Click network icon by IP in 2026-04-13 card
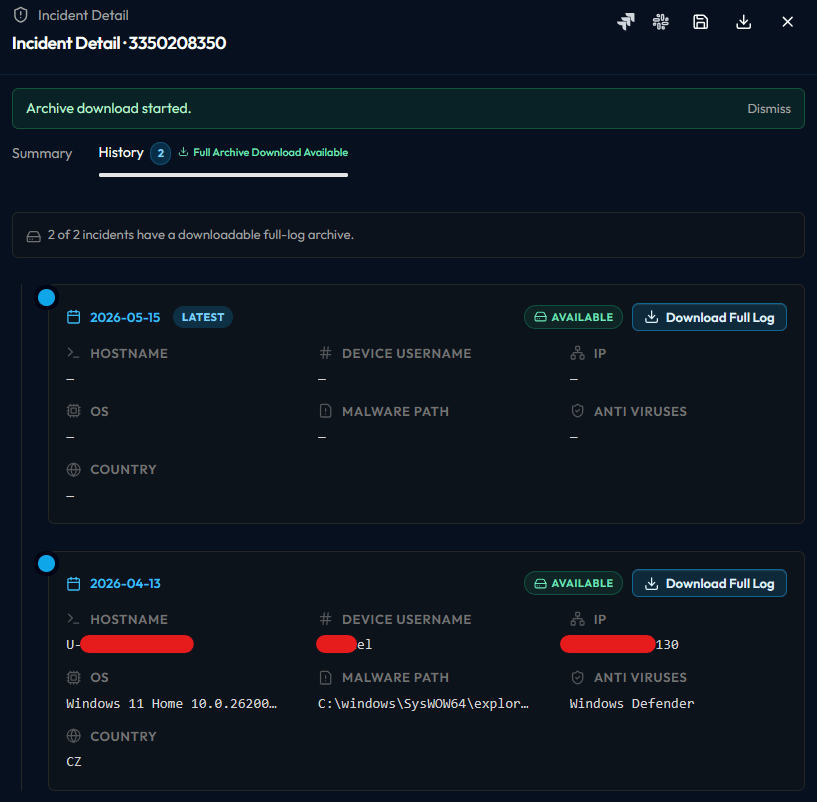The image size is (817, 802). coord(577,619)
